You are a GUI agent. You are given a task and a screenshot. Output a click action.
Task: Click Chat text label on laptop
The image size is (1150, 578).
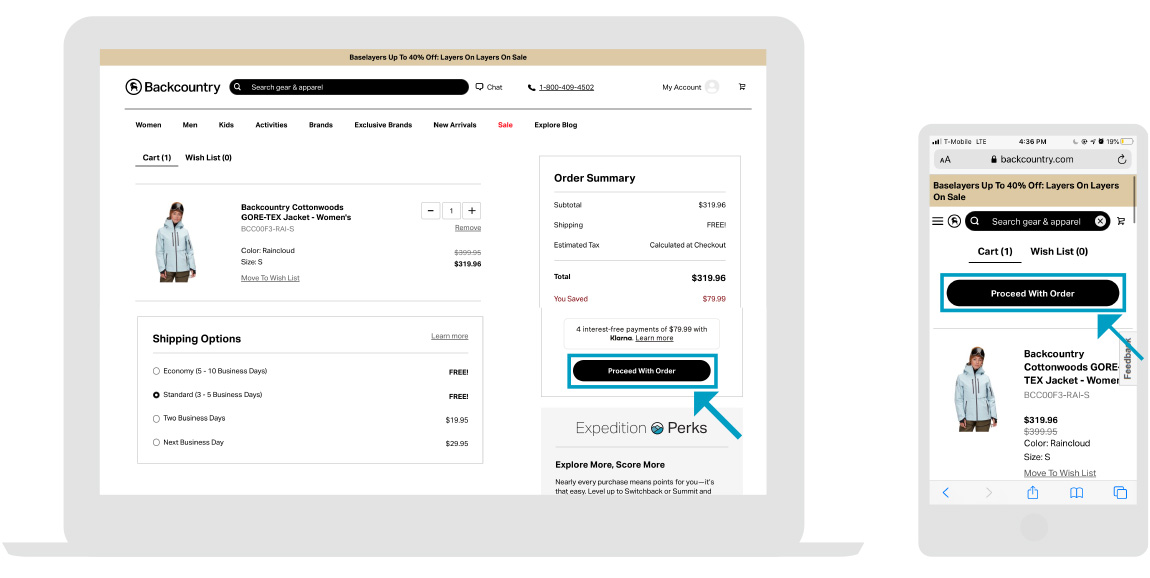[494, 87]
